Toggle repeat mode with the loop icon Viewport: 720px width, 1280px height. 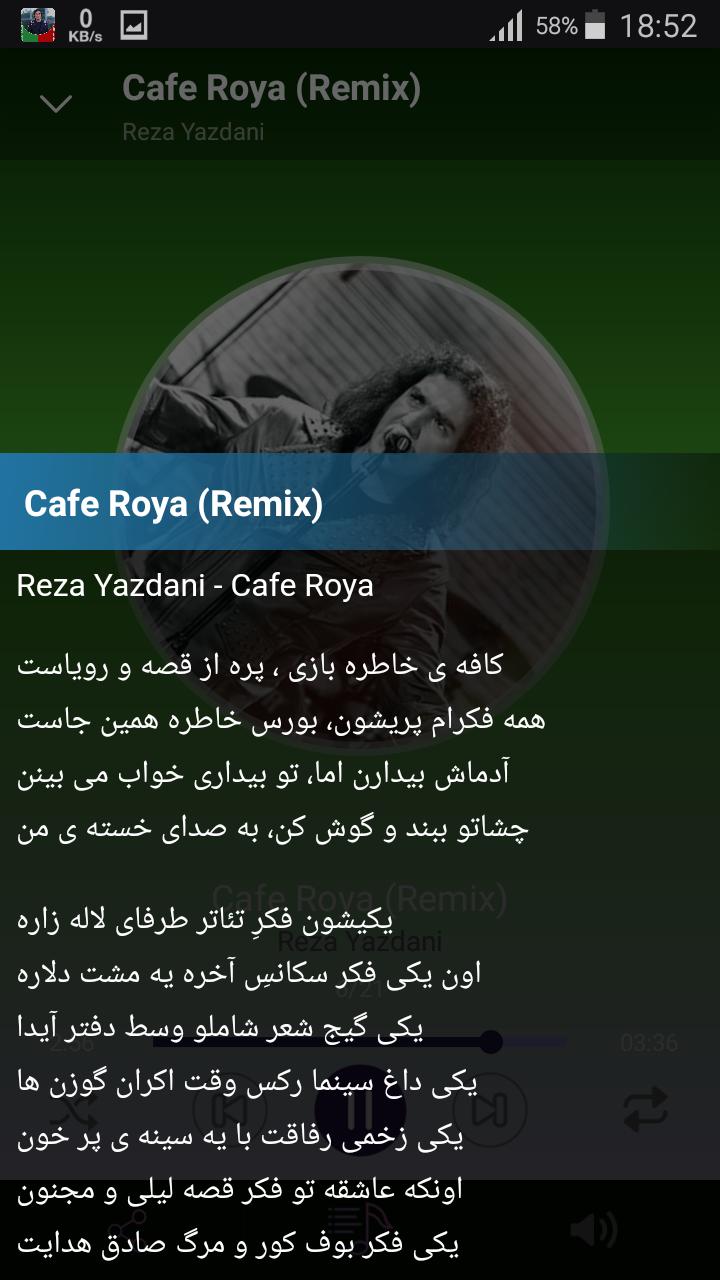pos(645,1109)
